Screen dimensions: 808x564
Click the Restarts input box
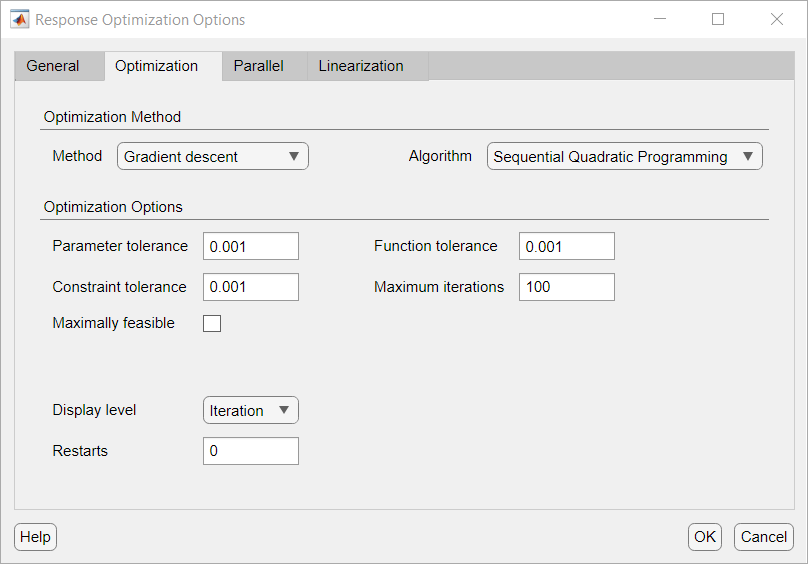coord(250,451)
